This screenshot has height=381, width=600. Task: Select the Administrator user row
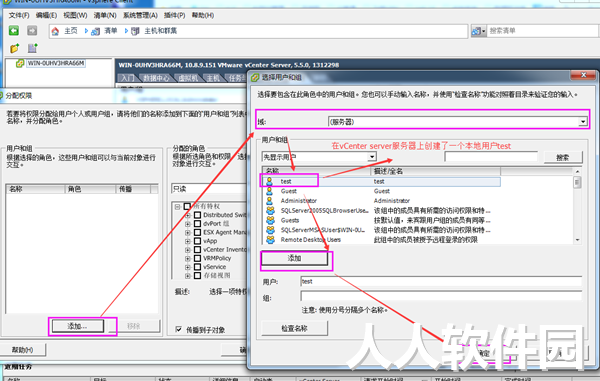(381, 200)
